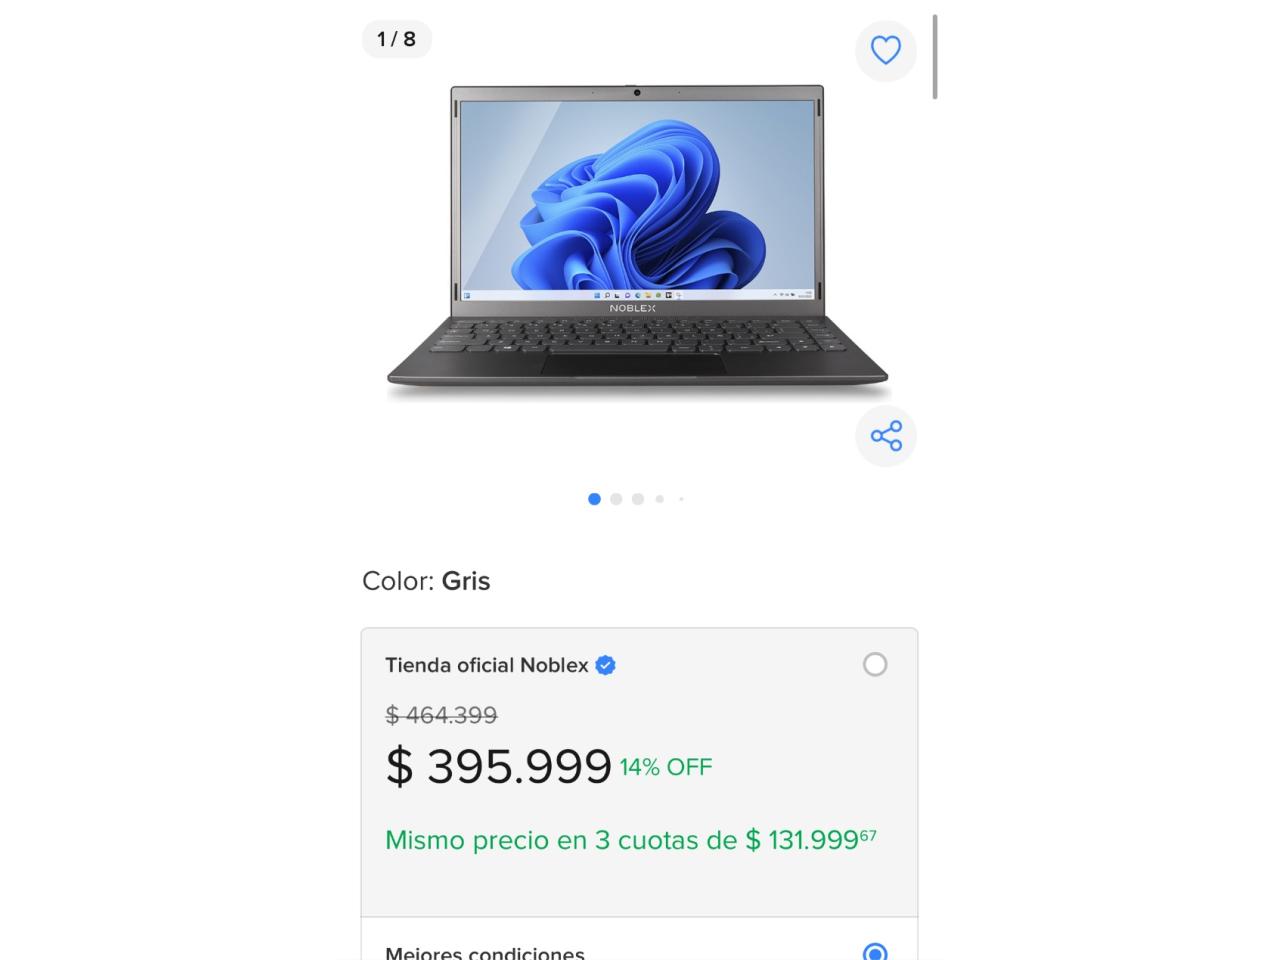
Task: Open the Noblex laptop product photo
Action: [x=638, y=243]
